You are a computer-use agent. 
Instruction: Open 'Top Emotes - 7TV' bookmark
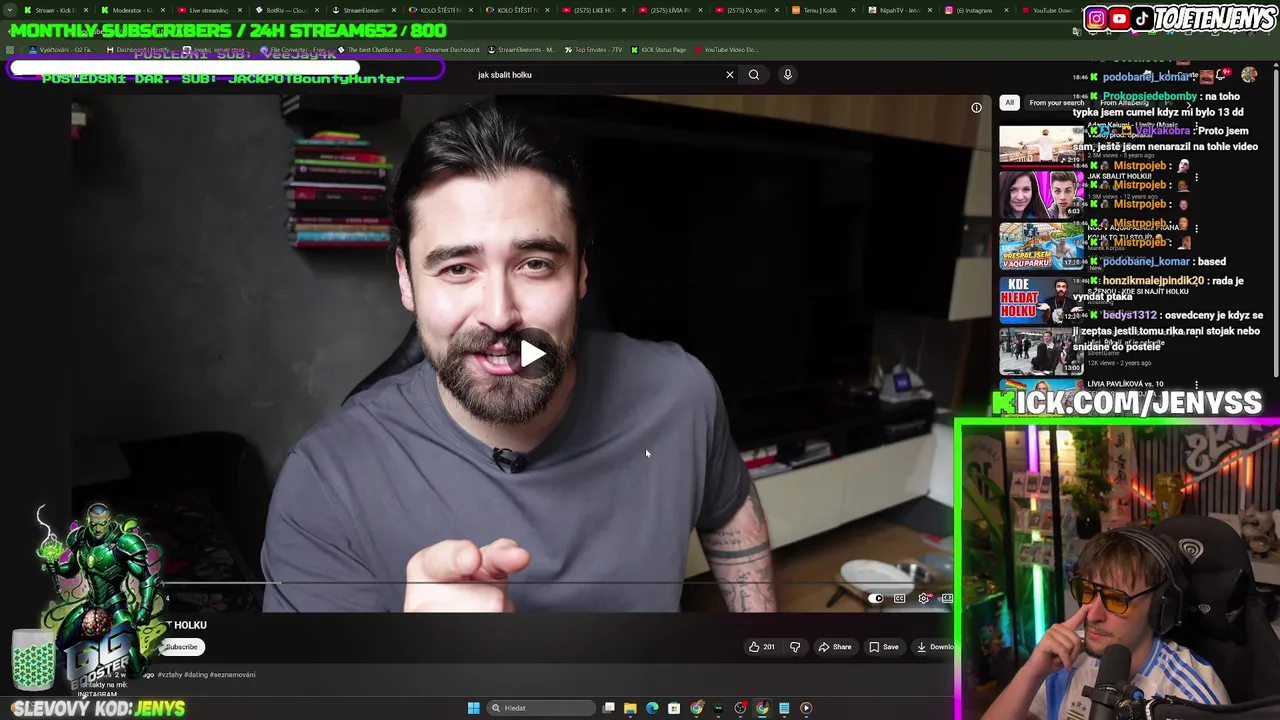pyautogui.click(x=594, y=49)
